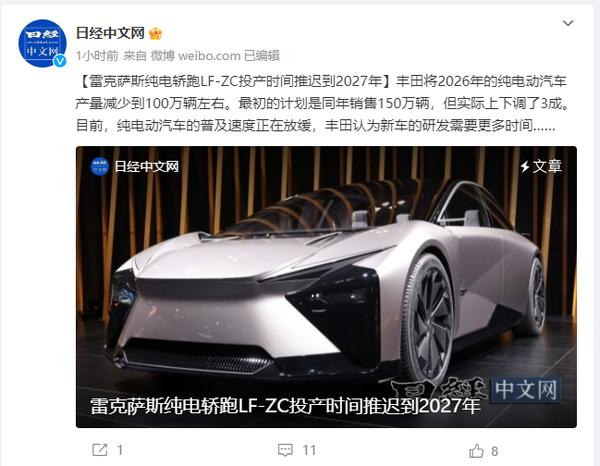Click the 日经中文网 label inside article card
Image resolution: width=600 pixels, height=466 pixels.
click(x=147, y=166)
